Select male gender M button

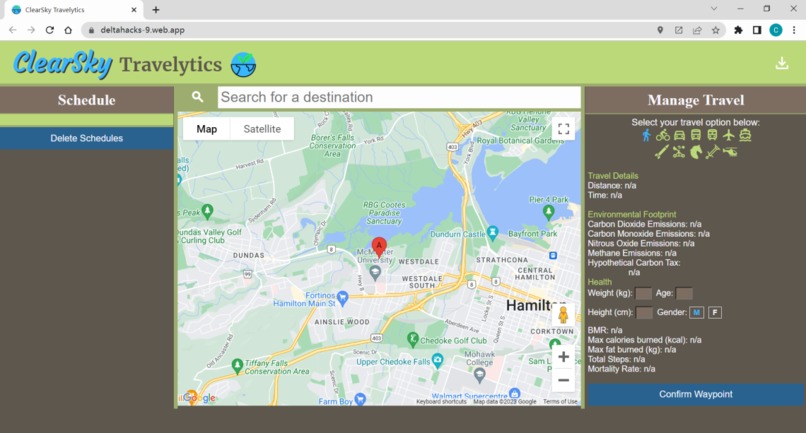click(x=696, y=312)
